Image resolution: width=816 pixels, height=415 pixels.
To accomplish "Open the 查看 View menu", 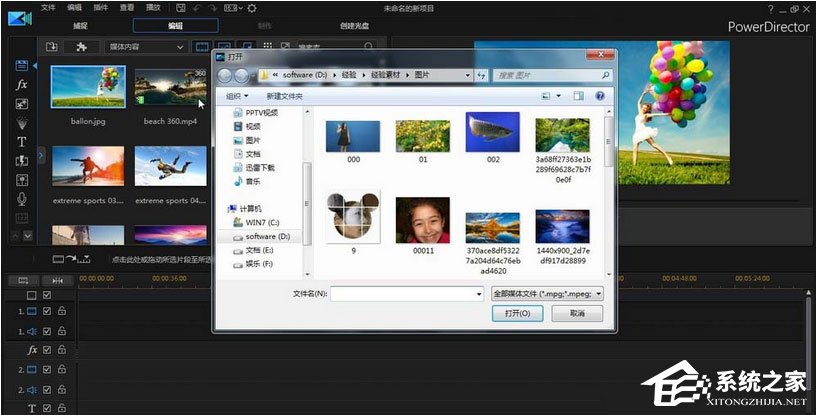I will (x=126, y=8).
